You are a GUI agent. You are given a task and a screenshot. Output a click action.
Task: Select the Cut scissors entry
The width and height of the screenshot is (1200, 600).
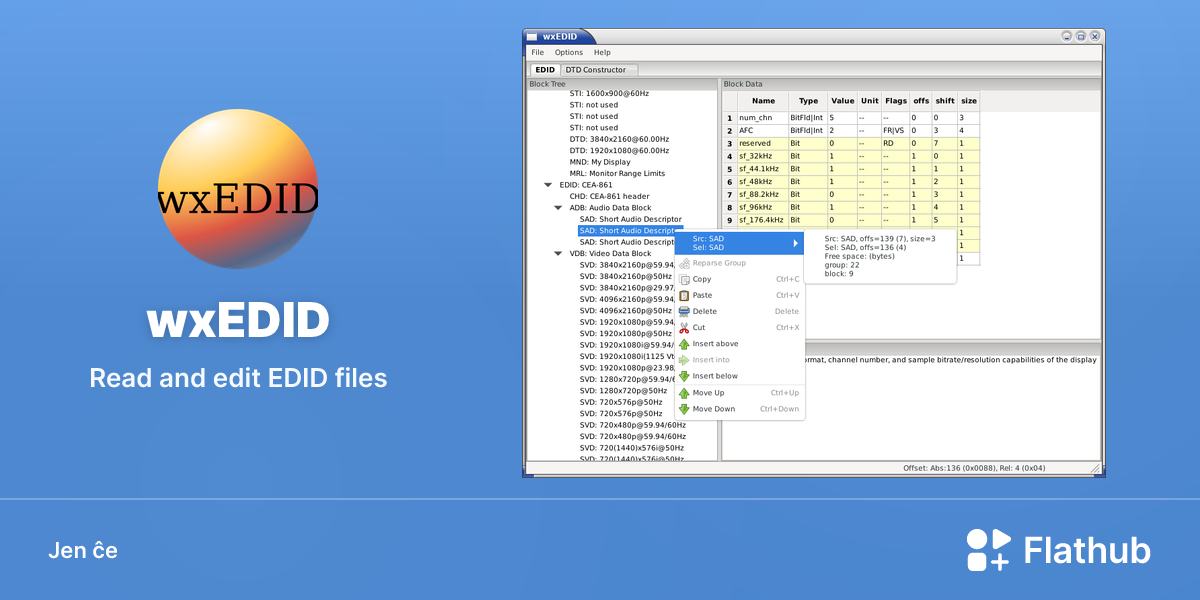coord(739,327)
